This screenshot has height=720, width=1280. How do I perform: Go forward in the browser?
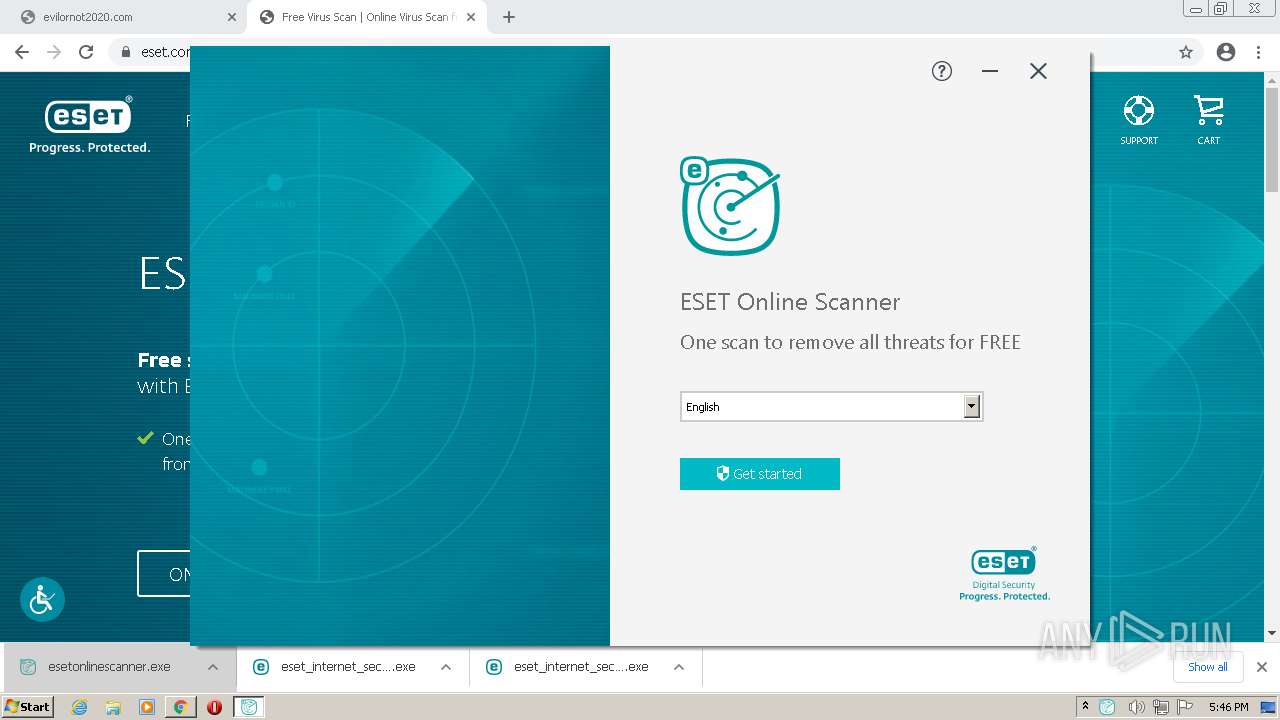pyautogui.click(x=54, y=52)
